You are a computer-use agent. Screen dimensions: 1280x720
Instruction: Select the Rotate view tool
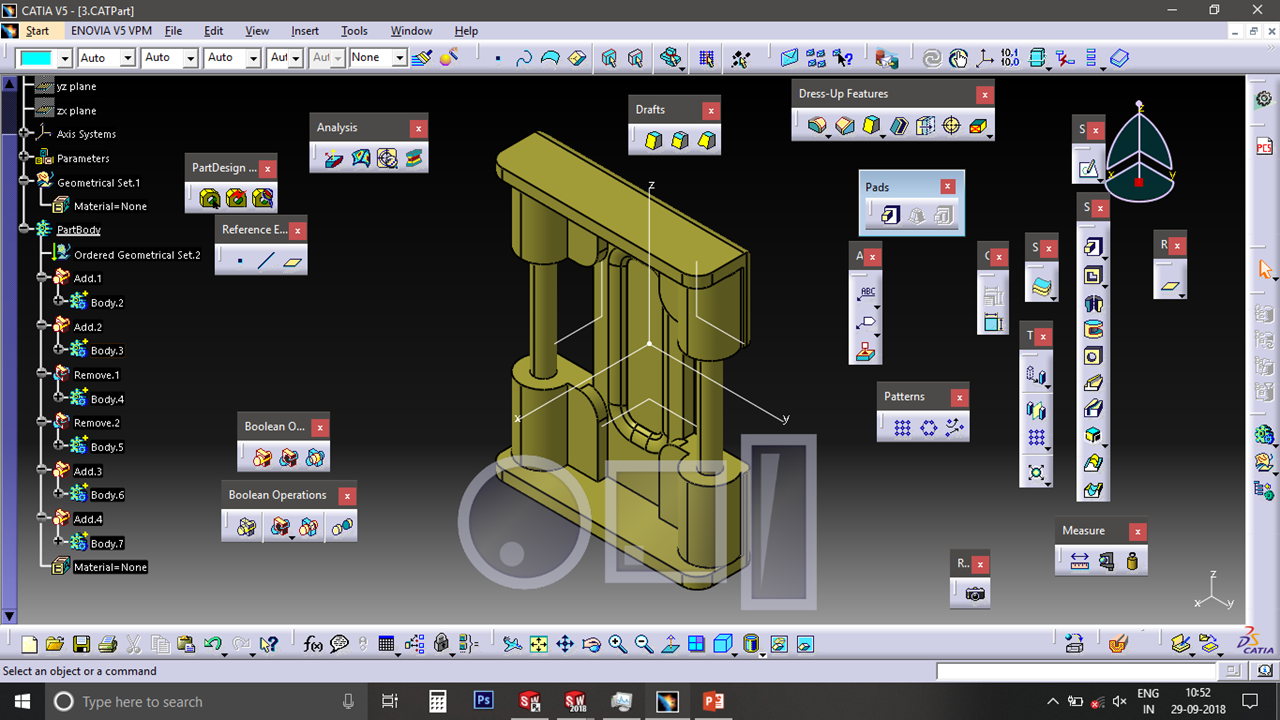(x=591, y=645)
